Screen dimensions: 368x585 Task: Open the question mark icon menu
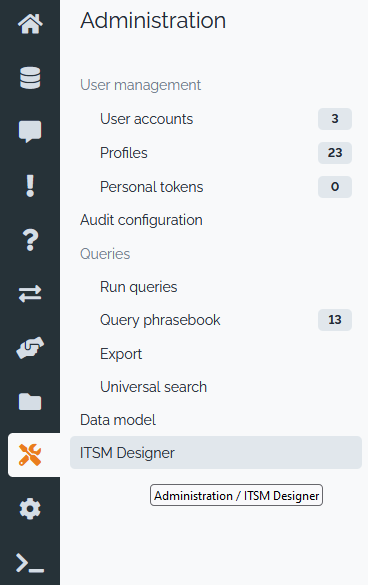point(30,240)
